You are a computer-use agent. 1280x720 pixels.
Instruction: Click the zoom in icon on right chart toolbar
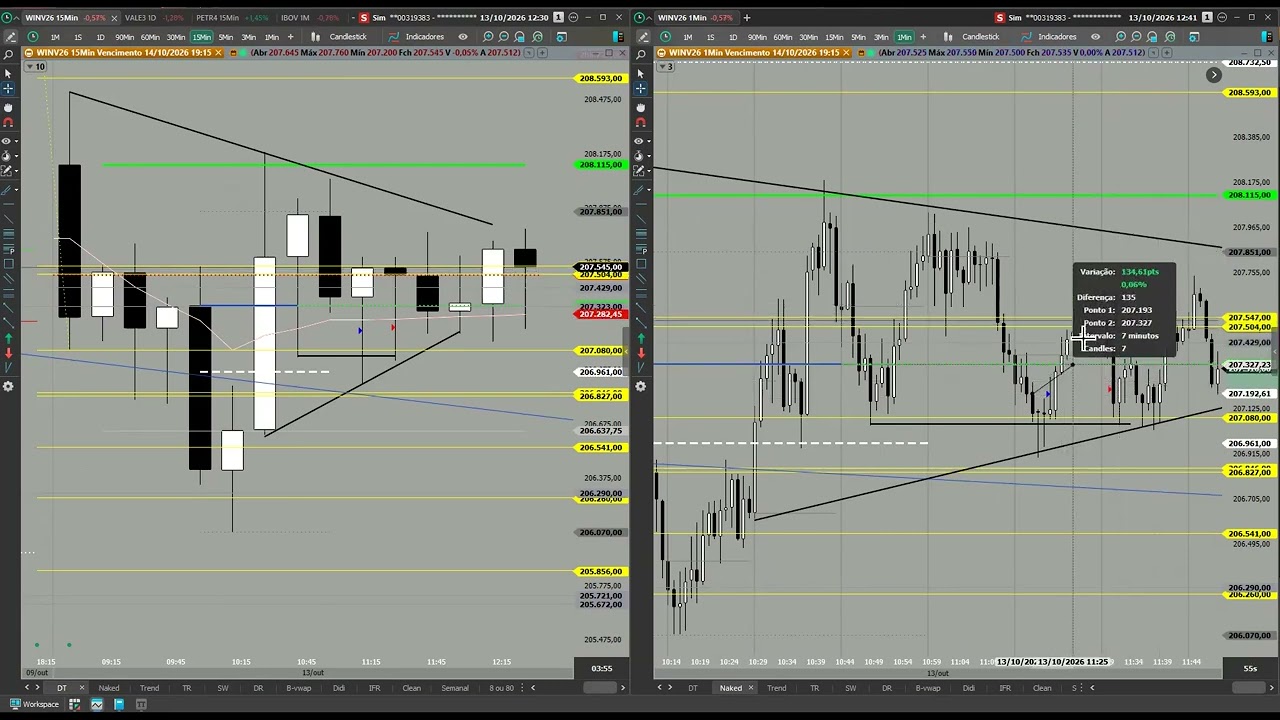point(1120,37)
